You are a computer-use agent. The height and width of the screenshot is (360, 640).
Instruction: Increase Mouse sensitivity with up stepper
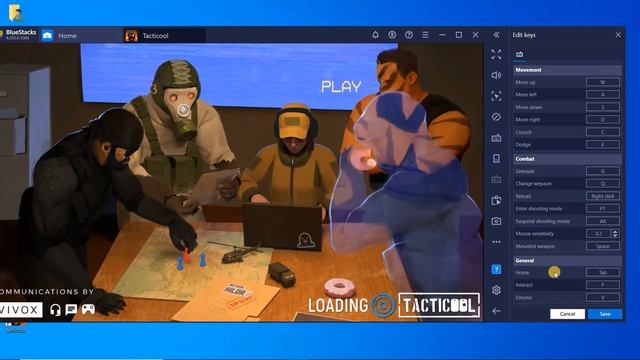616,231
